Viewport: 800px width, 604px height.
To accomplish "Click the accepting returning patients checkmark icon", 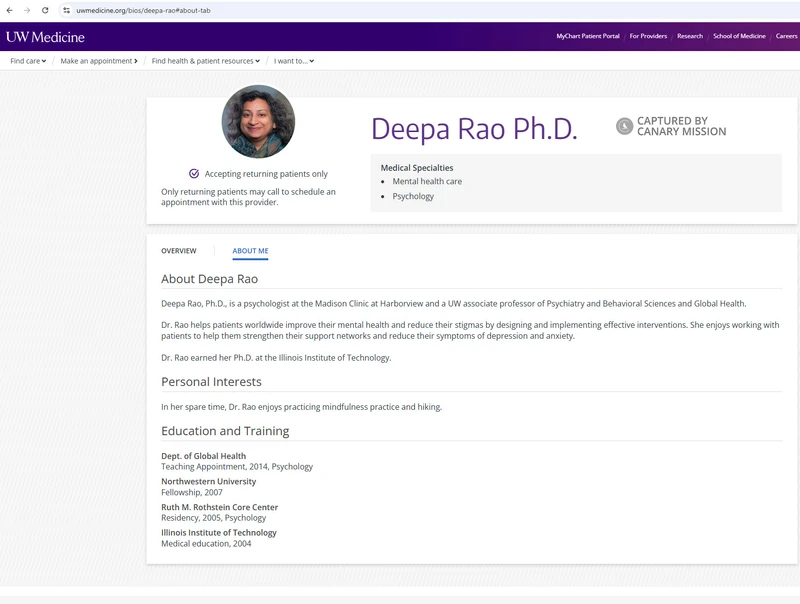I will tap(194, 173).
